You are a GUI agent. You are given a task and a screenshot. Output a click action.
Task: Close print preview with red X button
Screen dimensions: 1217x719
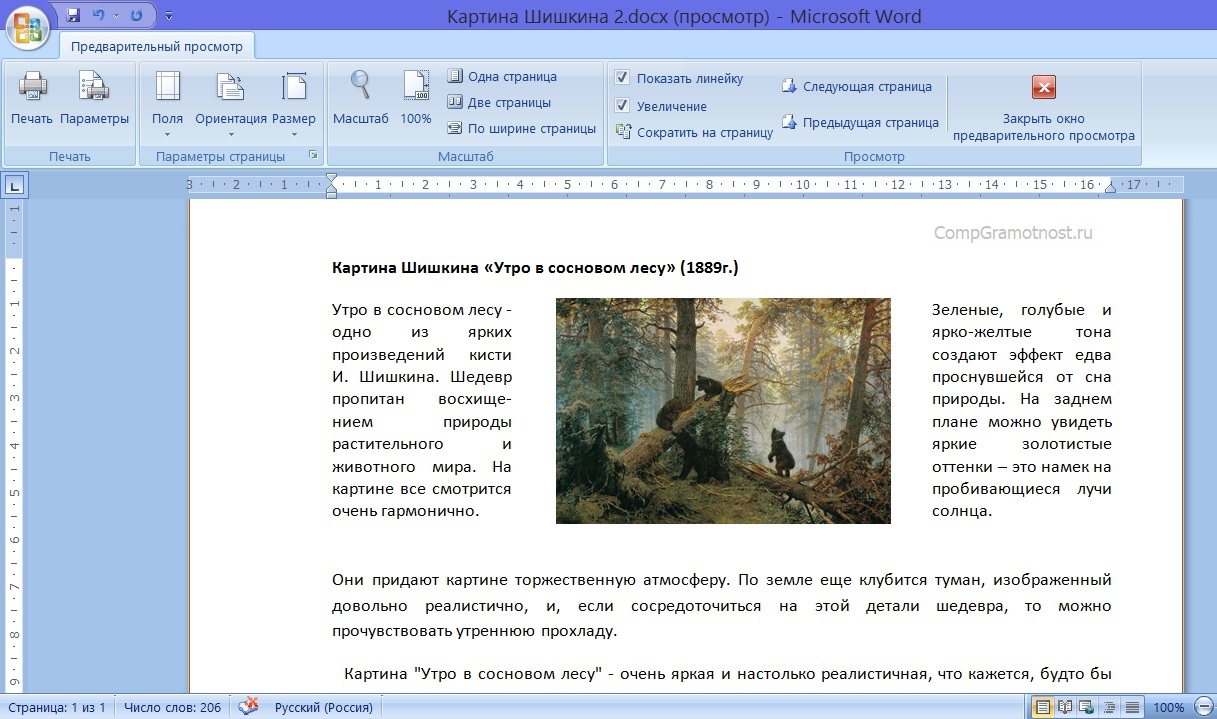(x=1043, y=88)
